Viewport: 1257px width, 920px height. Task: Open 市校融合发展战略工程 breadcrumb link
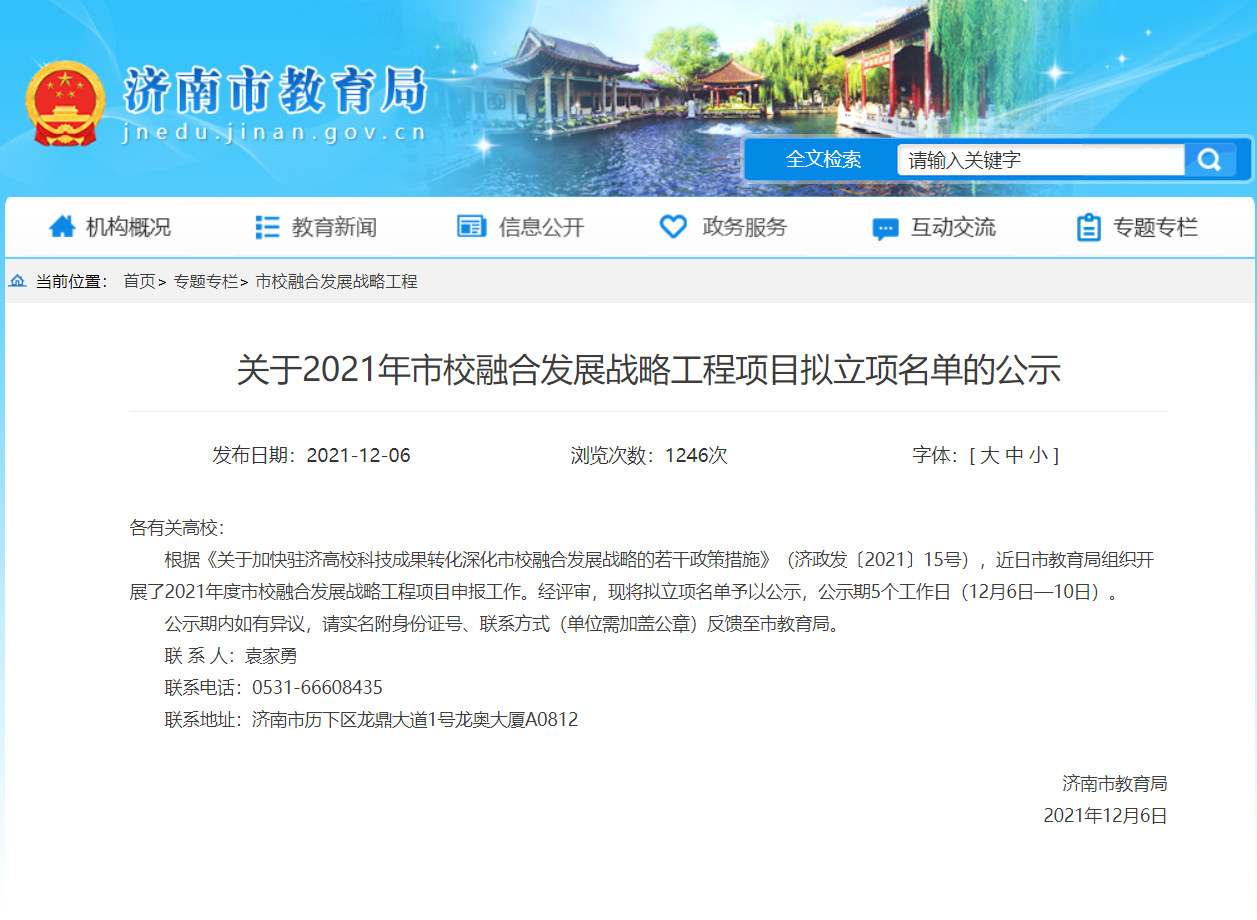click(336, 282)
